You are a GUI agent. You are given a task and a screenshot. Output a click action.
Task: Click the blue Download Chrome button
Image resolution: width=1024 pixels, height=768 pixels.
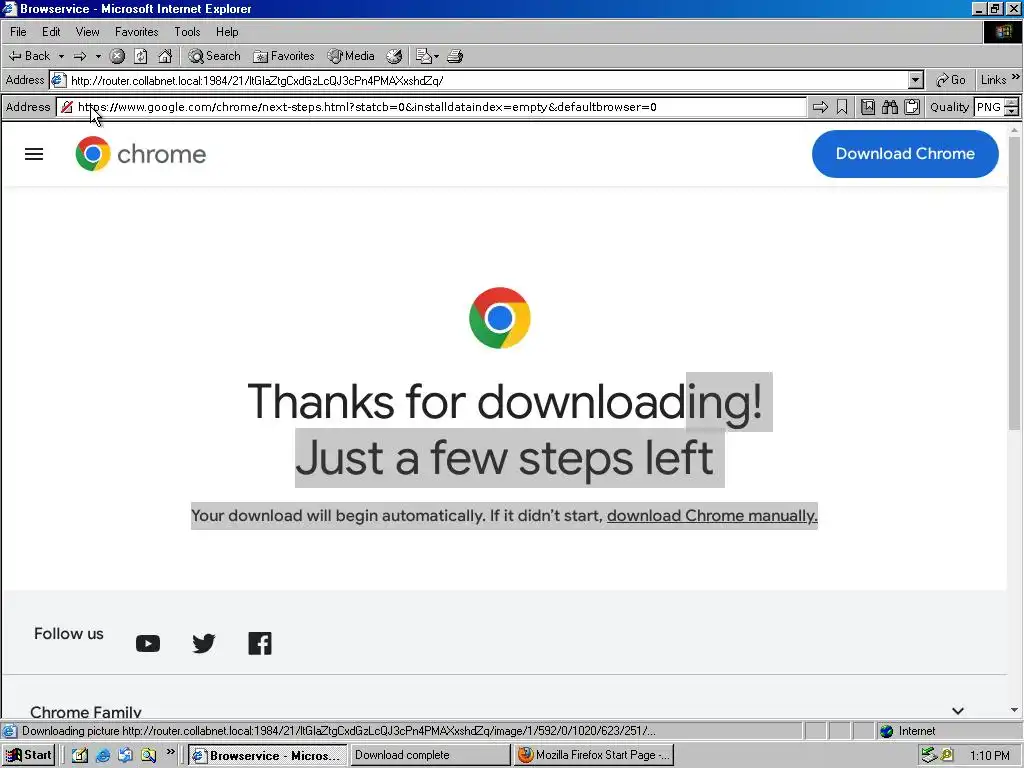[905, 153]
